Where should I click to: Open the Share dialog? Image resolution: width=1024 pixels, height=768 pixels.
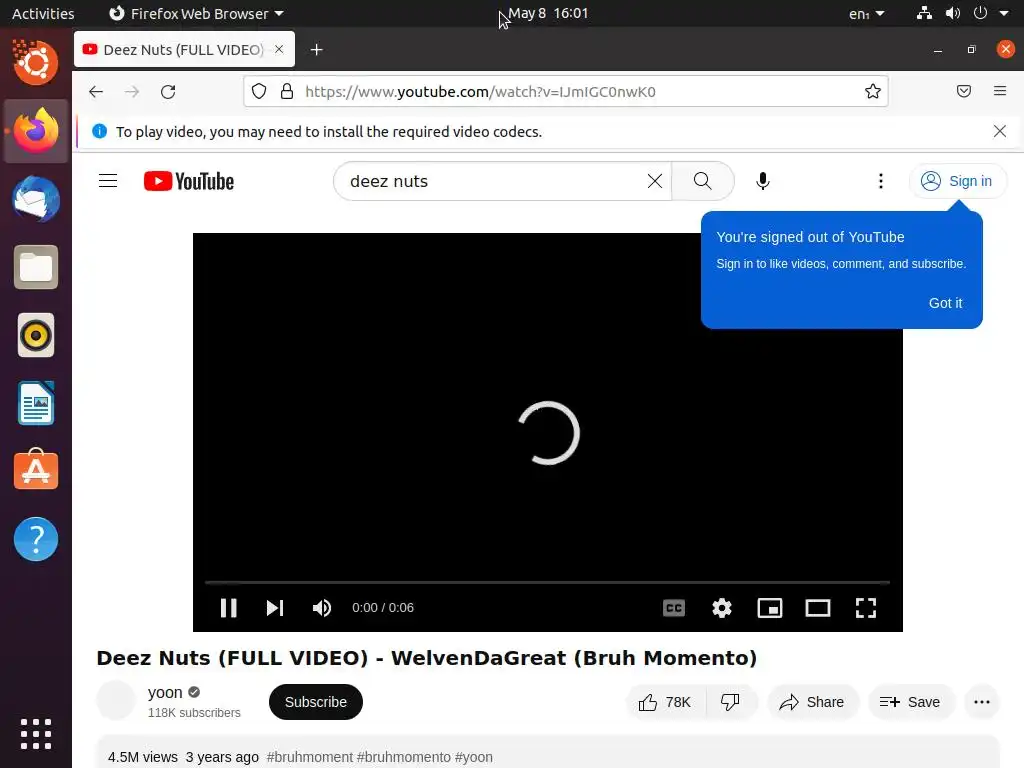pos(812,702)
